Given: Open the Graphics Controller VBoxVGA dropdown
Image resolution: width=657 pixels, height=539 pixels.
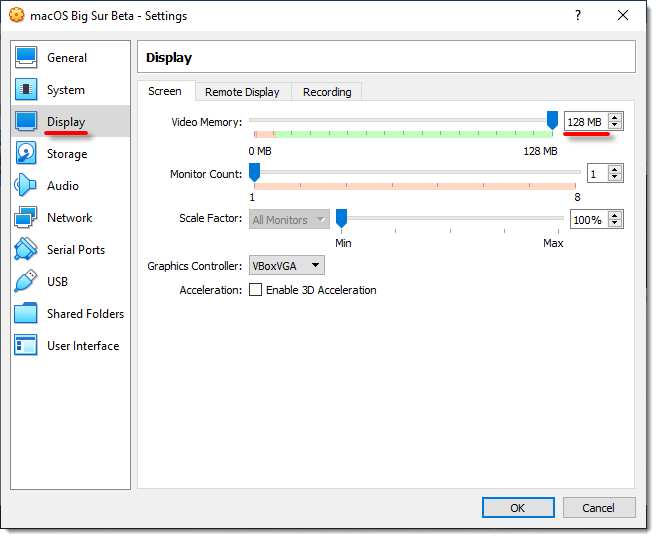Looking at the screenshot, I should click(287, 265).
